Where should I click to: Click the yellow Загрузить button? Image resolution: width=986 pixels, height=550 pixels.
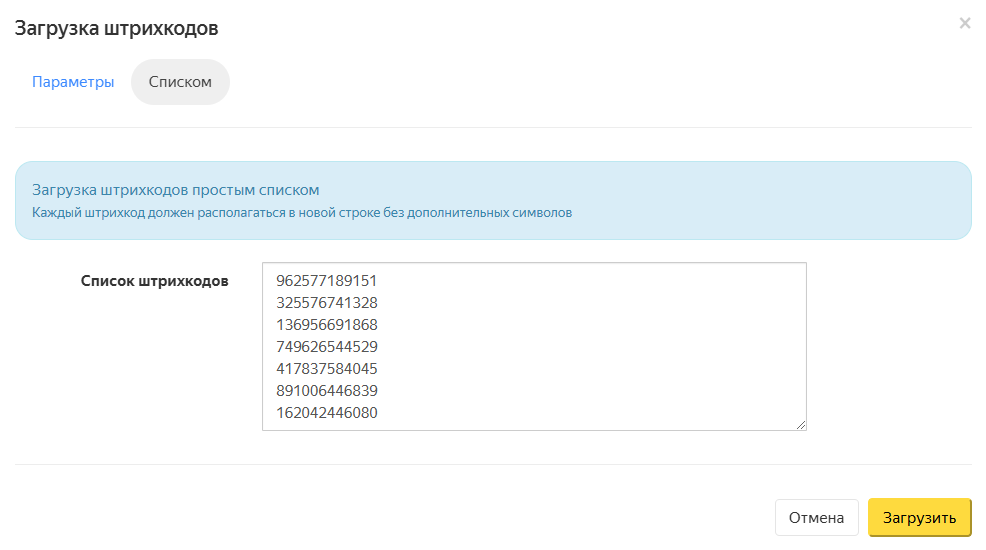tap(919, 518)
